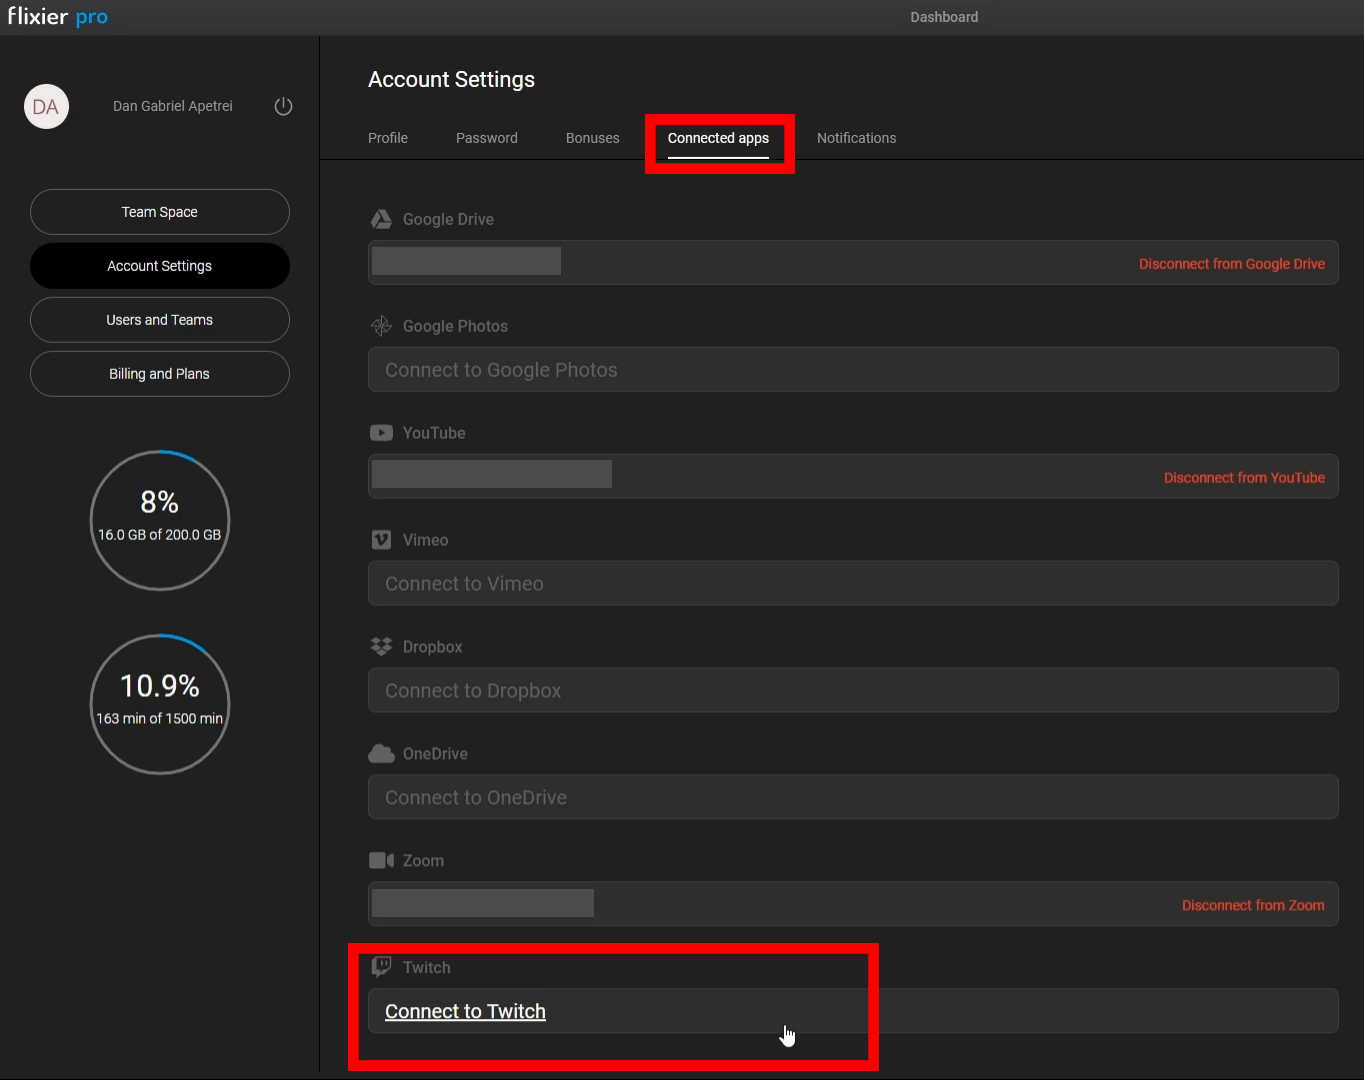The image size is (1364, 1080).
Task: Click the 8% storage usage gauge
Action: point(160,520)
